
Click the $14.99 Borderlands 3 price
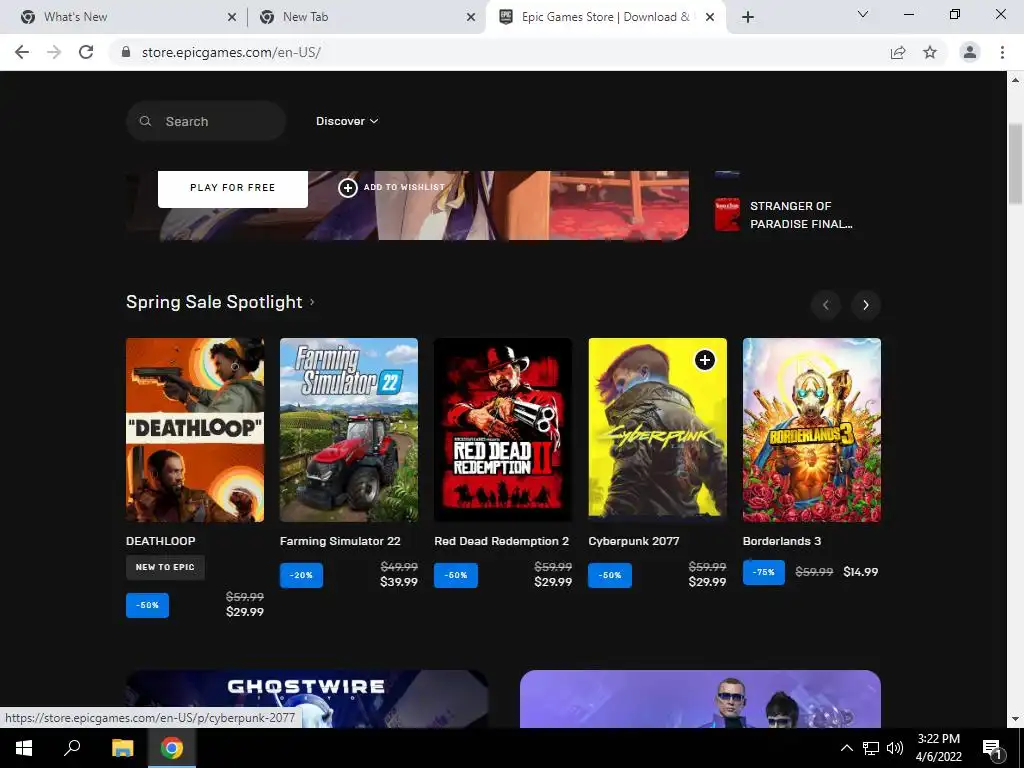[x=861, y=572]
